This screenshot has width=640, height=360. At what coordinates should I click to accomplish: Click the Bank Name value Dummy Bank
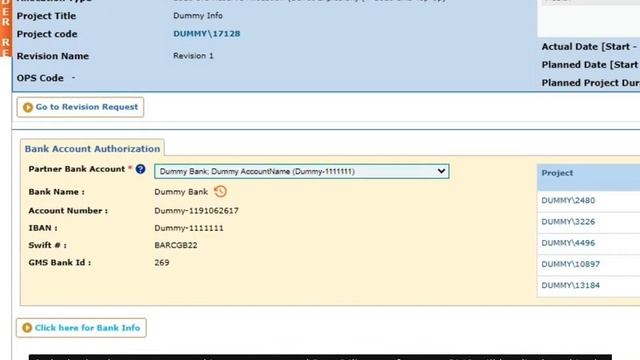point(181,192)
